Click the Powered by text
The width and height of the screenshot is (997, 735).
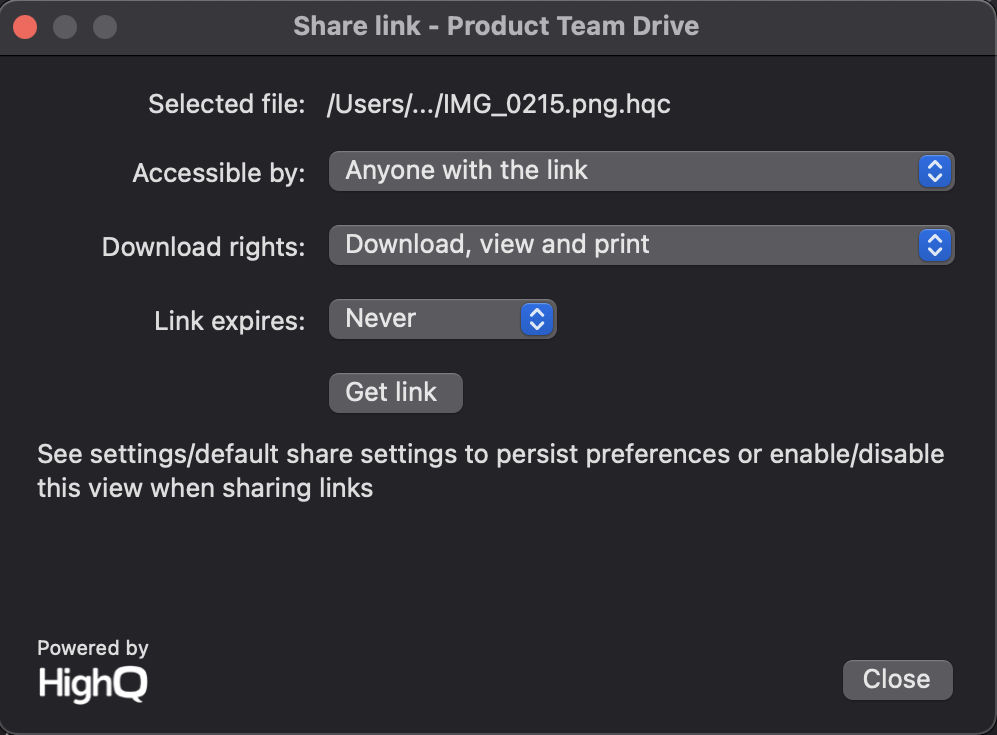coord(93,648)
